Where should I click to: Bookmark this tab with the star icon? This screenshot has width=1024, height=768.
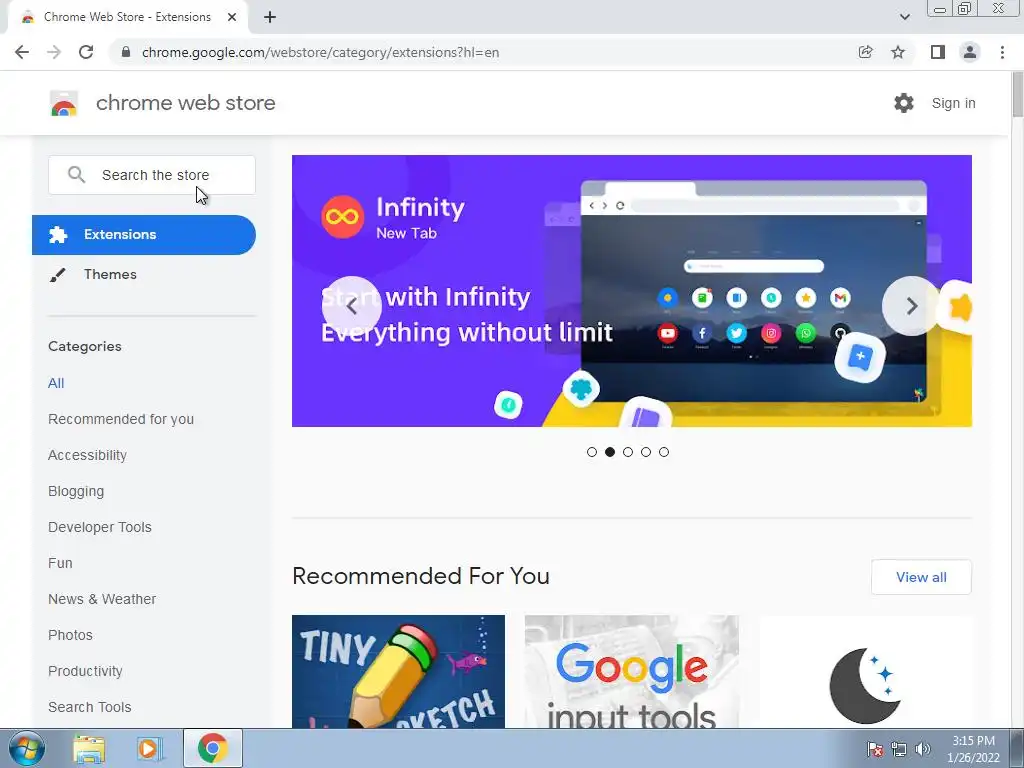point(898,52)
